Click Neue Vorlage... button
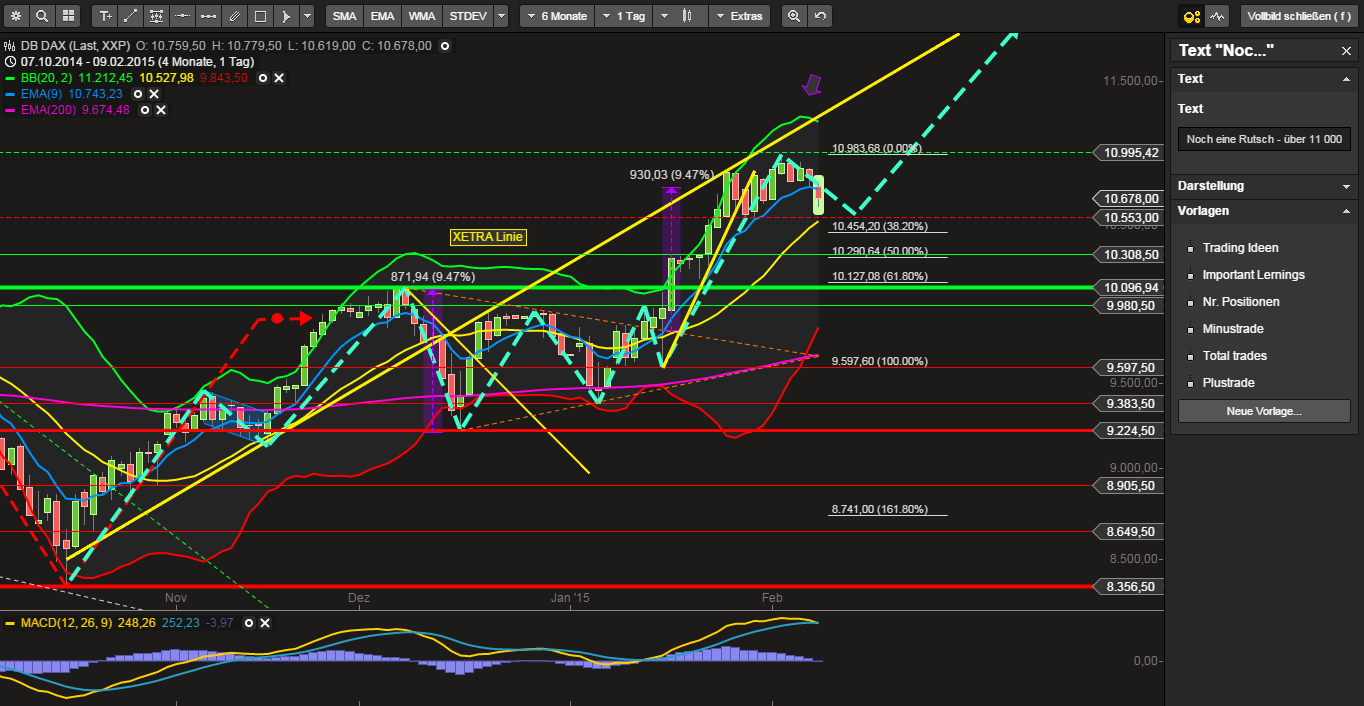Viewport: 1364px width, 706px height. [1264, 411]
